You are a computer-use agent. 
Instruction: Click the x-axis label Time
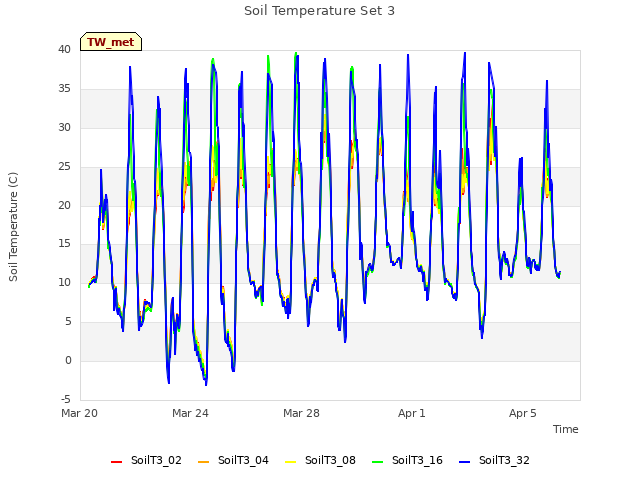pyautogui.click(x=566, y=429)
